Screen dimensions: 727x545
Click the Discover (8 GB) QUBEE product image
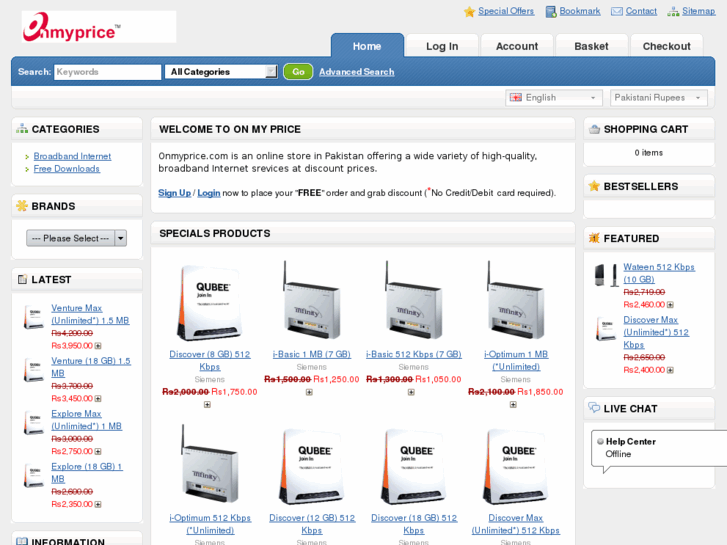pyautogui.click(x=210, y=303)
